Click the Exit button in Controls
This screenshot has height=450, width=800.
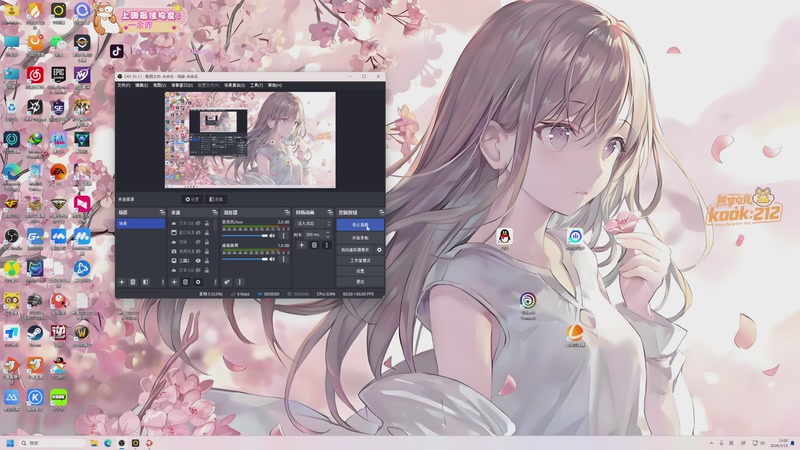pos(360,282)
